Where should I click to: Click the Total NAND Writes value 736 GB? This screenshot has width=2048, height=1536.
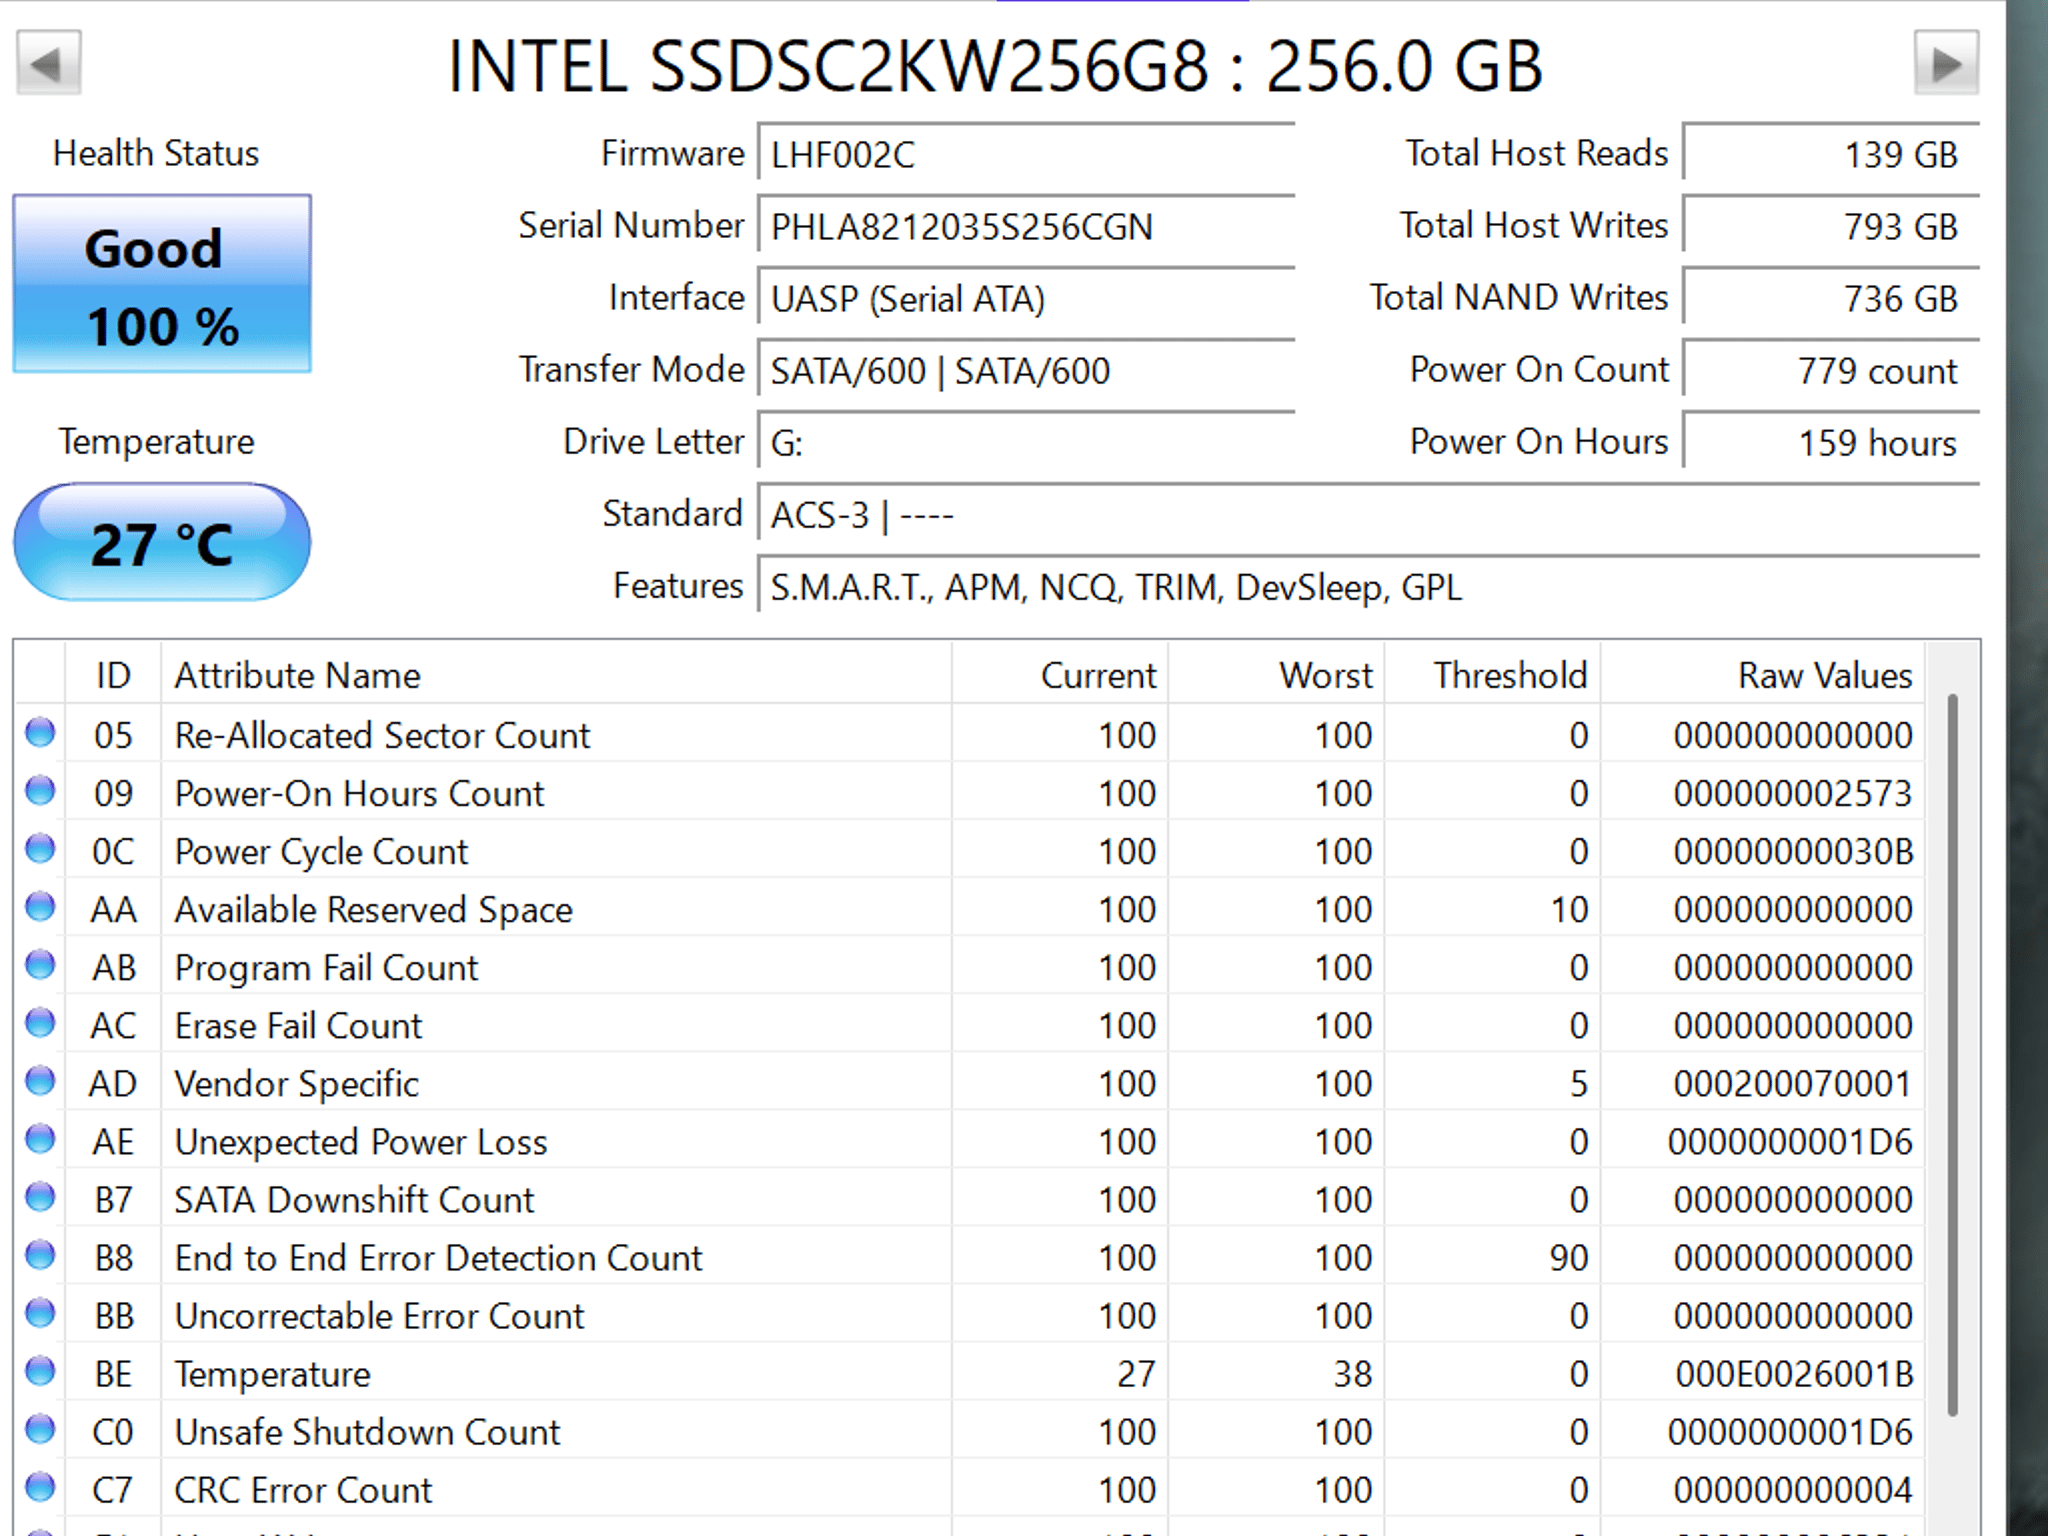[1831, 298]
